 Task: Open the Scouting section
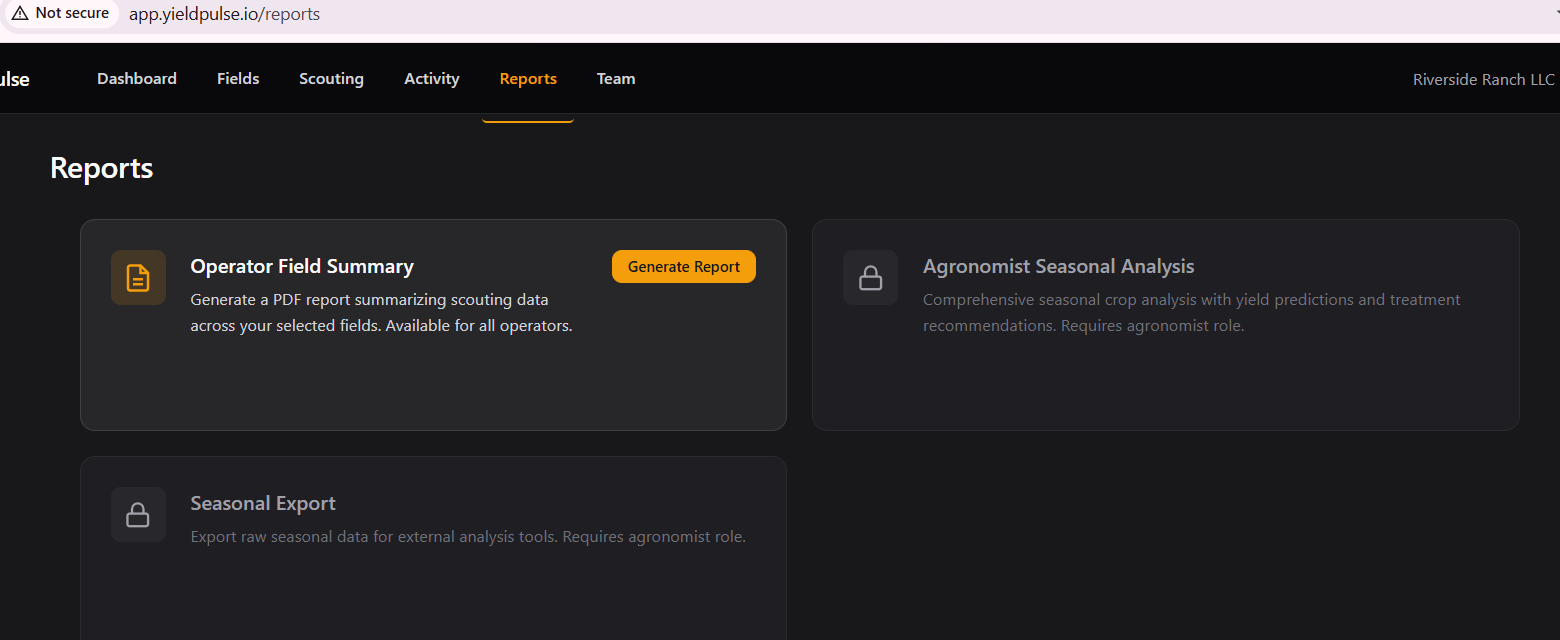pyautogui.click(x=331, y=79)
